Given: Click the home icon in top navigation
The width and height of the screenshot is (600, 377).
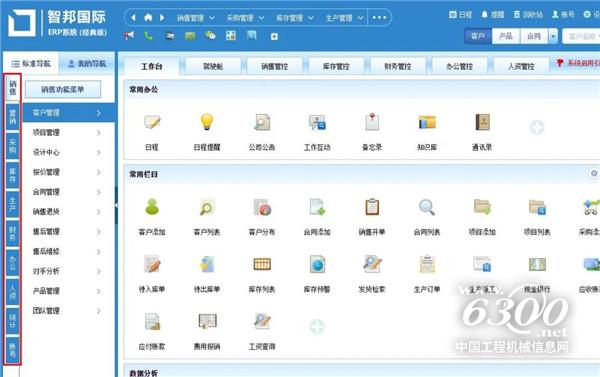Looking at the screenshot, I should pos(148,18).
